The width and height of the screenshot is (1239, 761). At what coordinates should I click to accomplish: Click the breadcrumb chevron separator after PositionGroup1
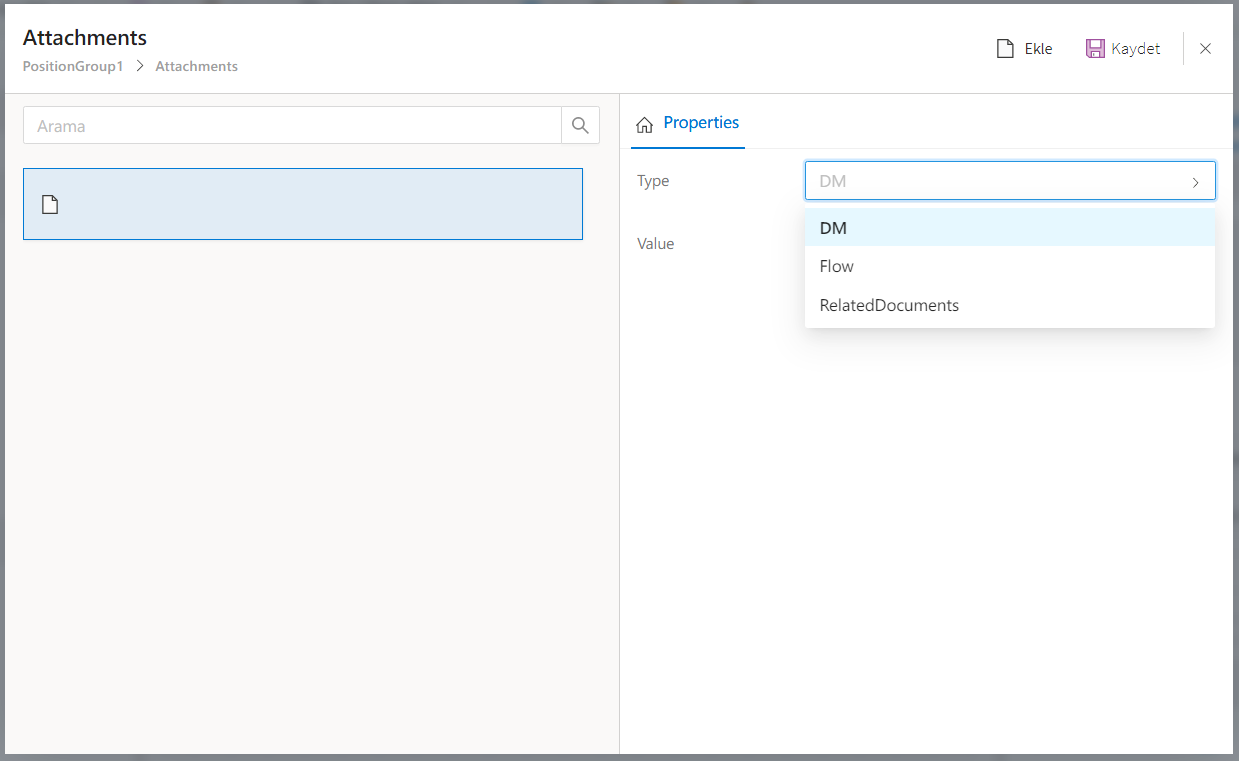click(140, 67)
